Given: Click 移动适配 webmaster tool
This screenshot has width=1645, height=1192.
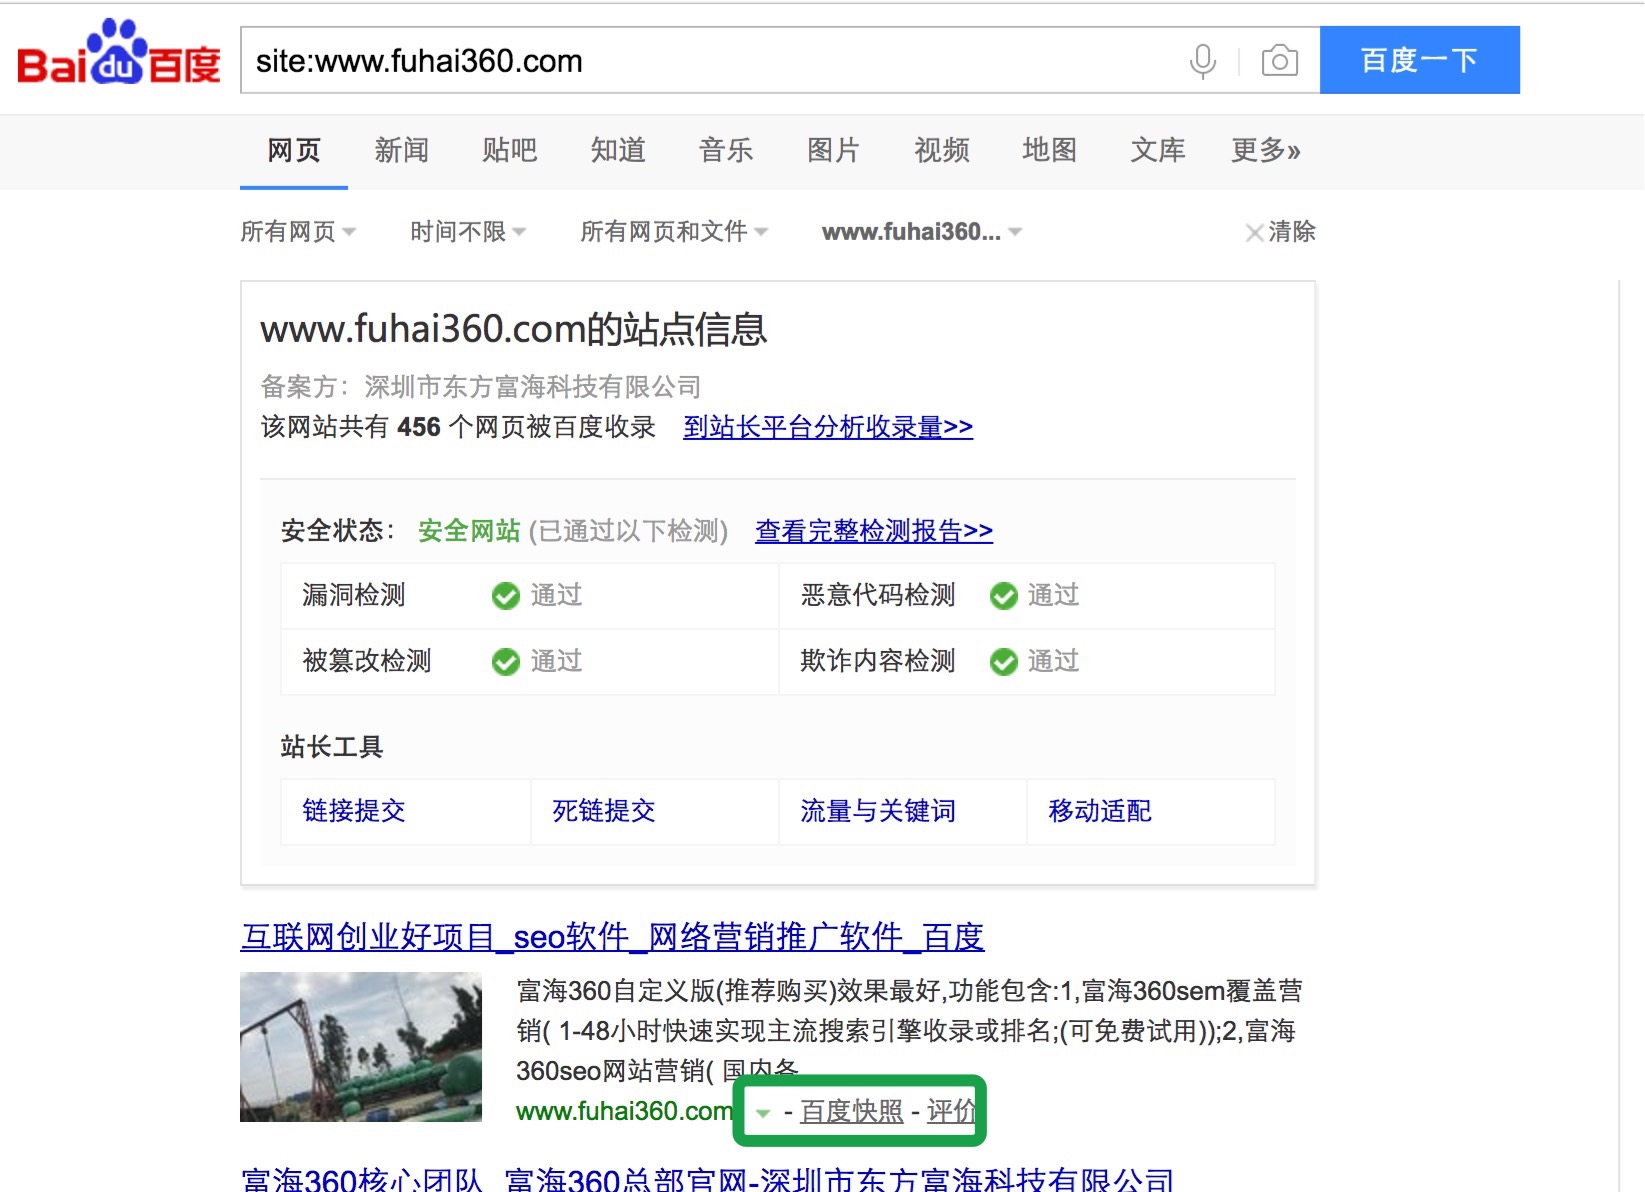Looking at the screenshot, I should pyautogui.click(x=1100, y=811).
